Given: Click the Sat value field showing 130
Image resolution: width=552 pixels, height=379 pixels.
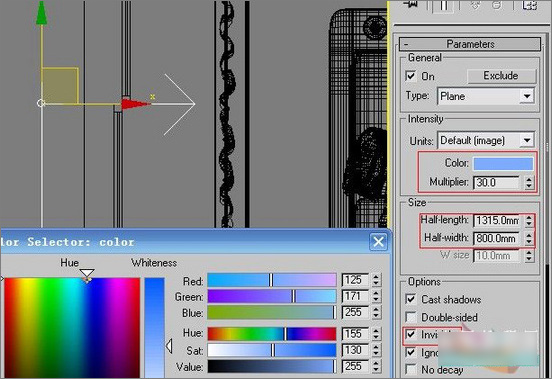Looking at the screenshot, I should click(355, 350).
